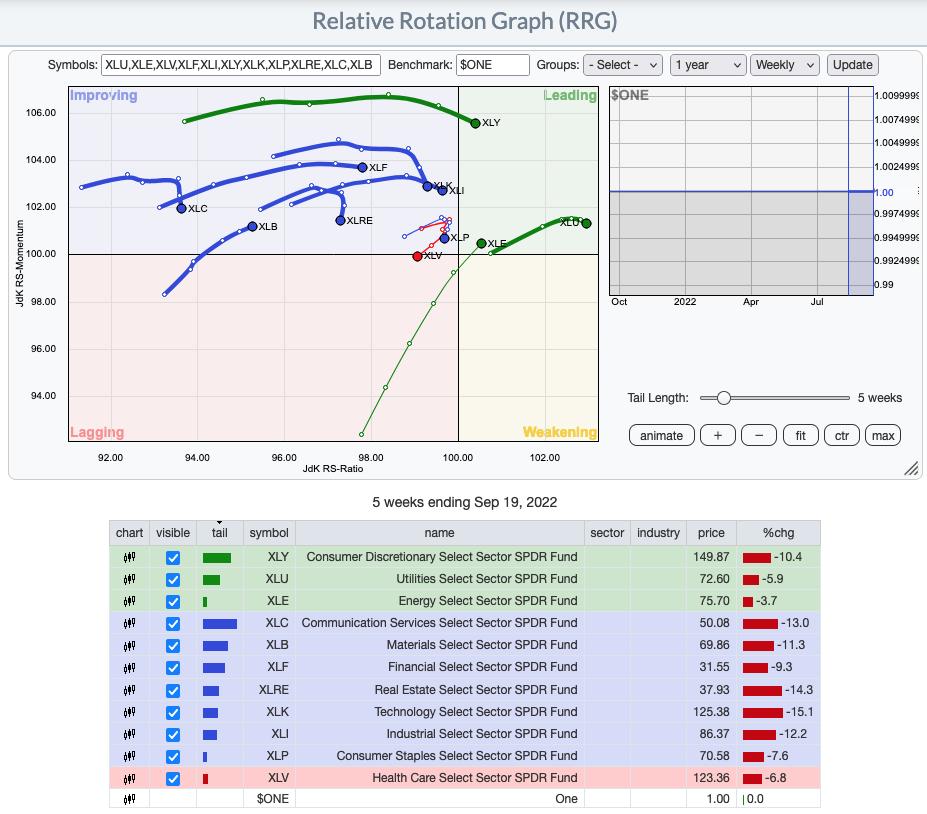This screenshot has height=814, width=927.
Task: Select the XLB point on the graph
Action: tap(252, 226)
